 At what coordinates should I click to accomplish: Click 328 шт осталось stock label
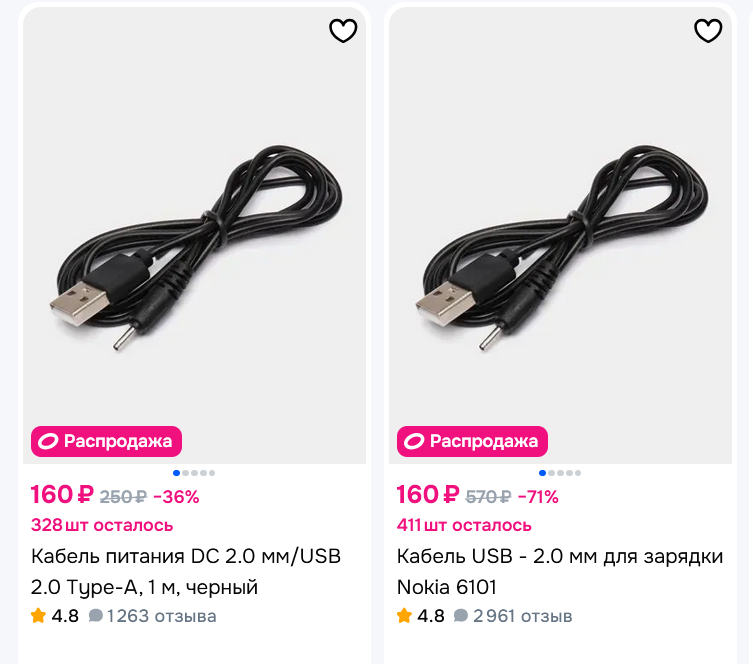[x=102, y=525]
